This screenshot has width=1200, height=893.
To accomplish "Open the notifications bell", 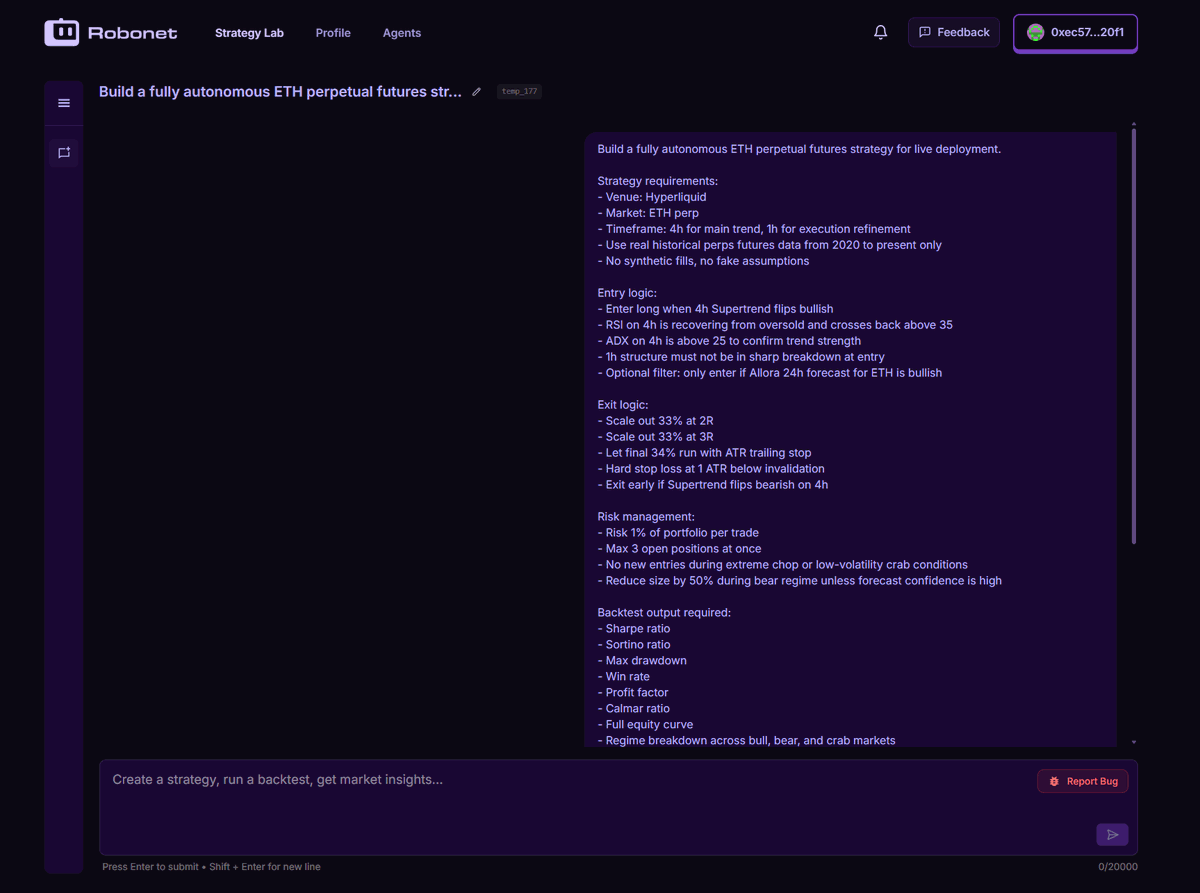I will [x=880, y=32].
